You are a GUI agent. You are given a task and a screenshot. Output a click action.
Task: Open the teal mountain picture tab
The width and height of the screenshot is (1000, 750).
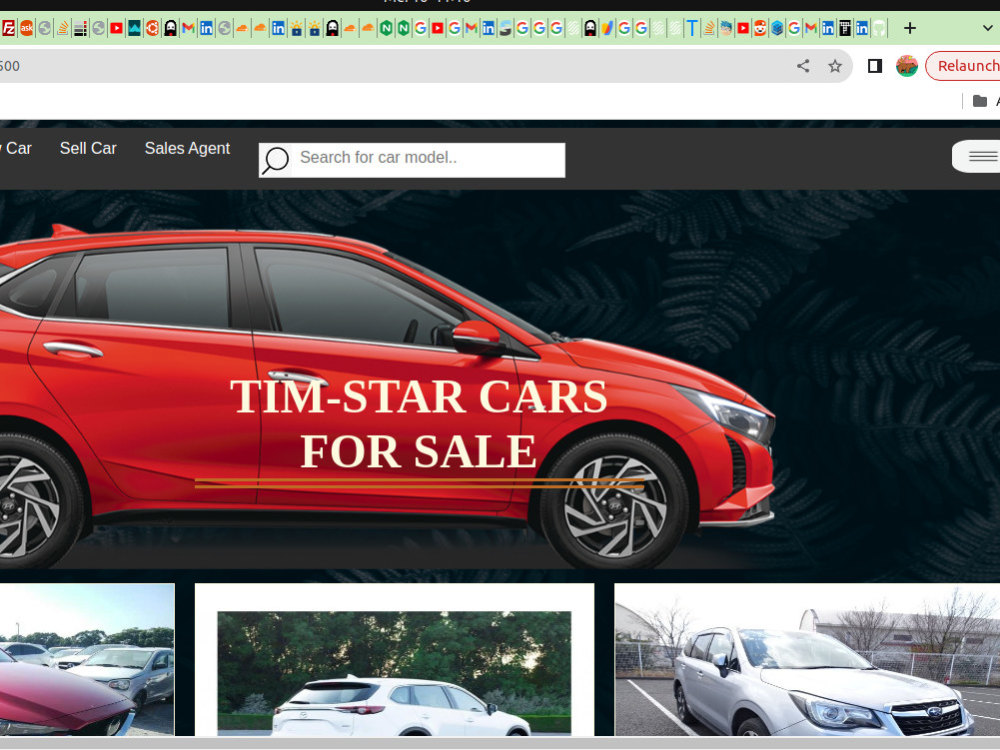[x=134, y=28]
